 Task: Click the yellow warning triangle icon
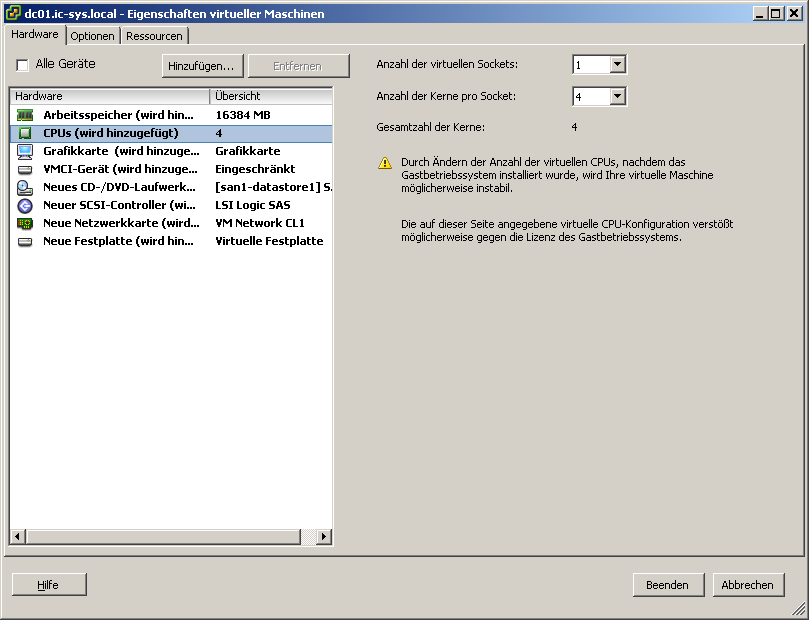(x=385, y=163)
